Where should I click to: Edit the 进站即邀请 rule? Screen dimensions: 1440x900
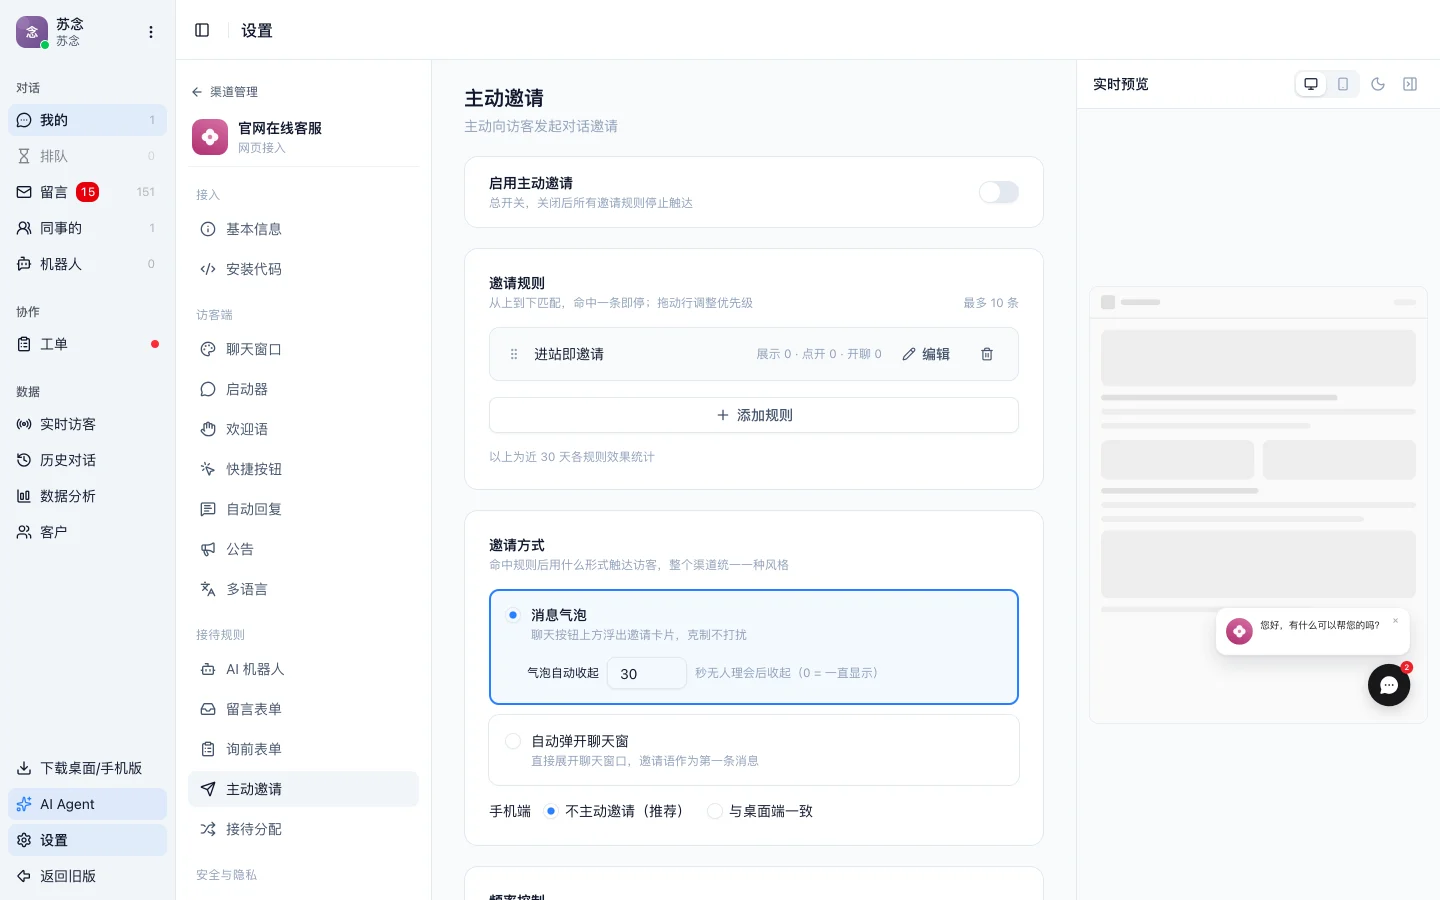[926, 354]
